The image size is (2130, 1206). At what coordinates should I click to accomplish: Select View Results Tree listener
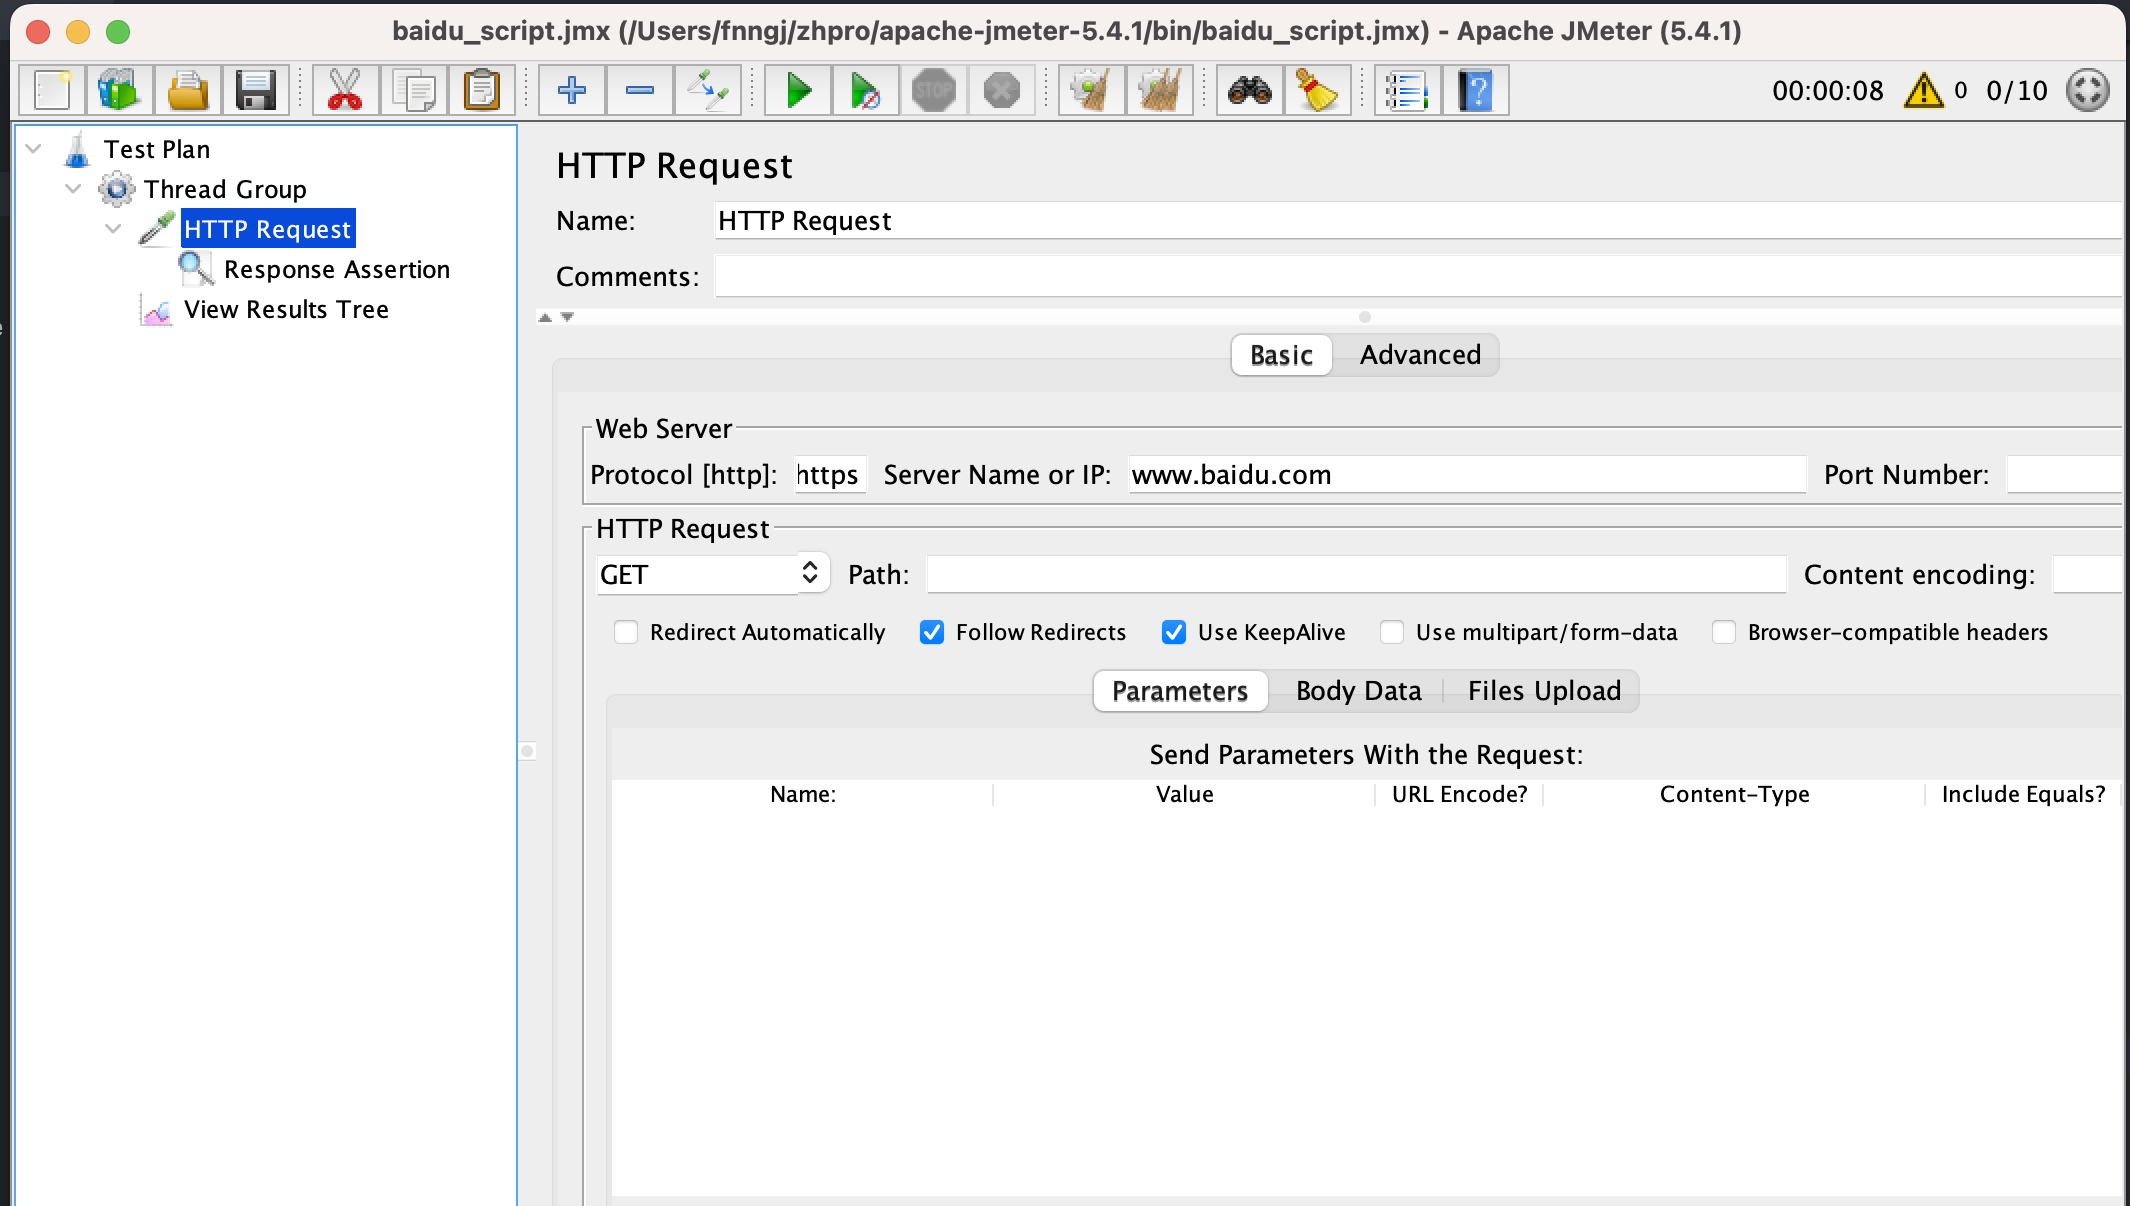286,310
